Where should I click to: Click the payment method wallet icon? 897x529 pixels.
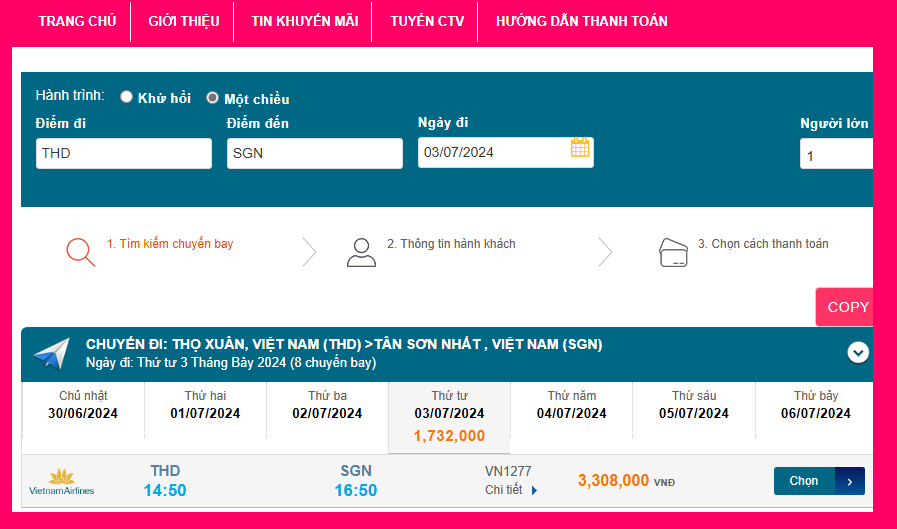pos(673,252)
